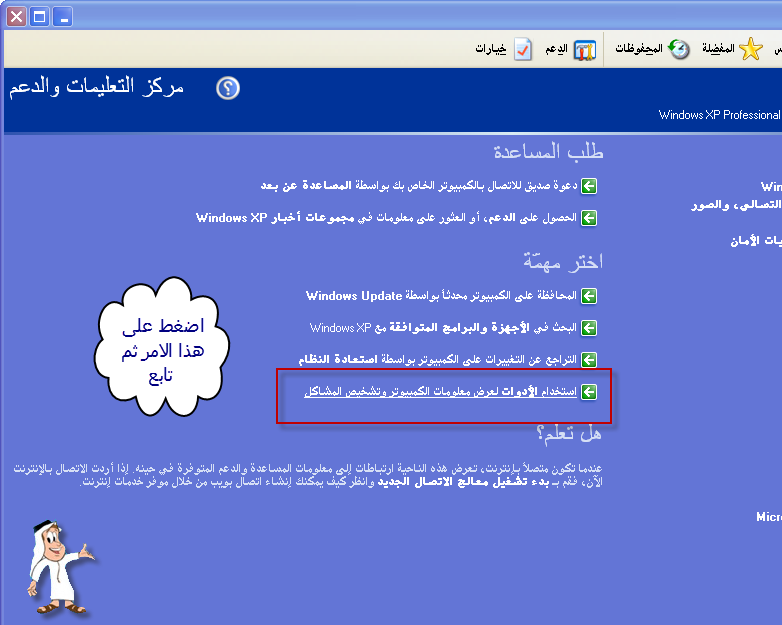
Task: Open Favorites (المفضلة) star icon
Action: 751,49
